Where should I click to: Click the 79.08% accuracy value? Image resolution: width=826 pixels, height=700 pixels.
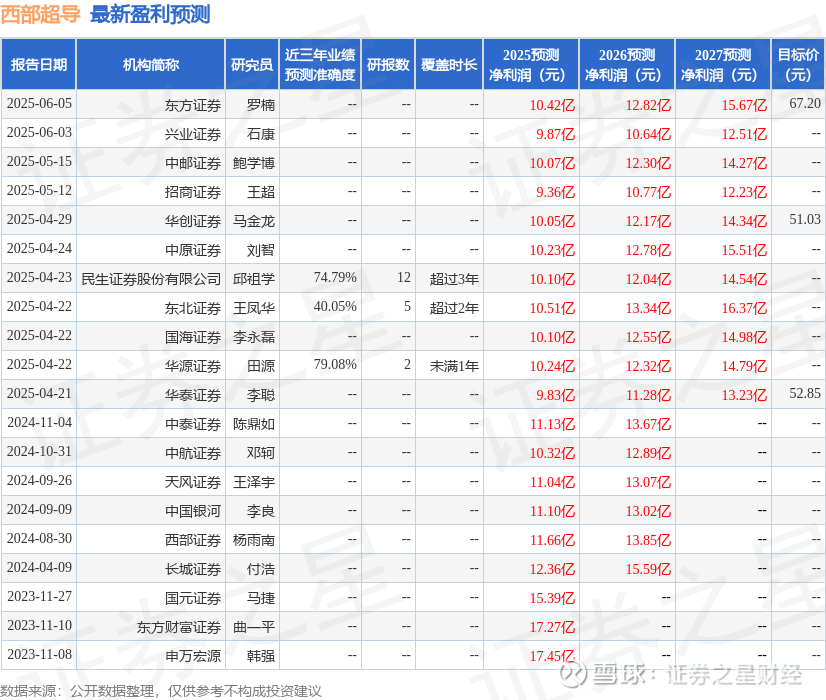[x=335, y=364]
